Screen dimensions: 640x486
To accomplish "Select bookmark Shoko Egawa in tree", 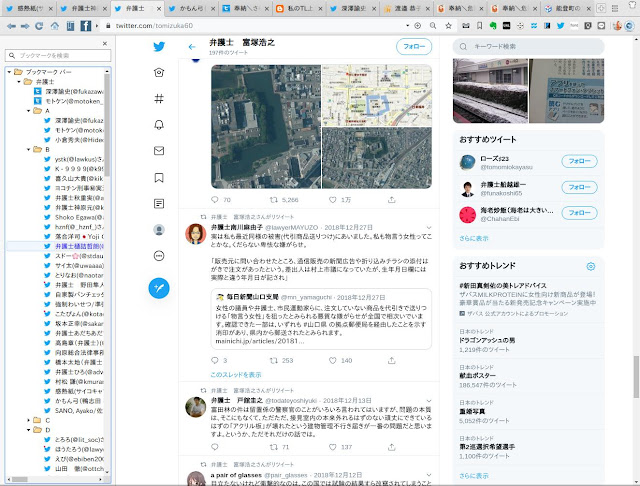I will (x=74, y=217).
